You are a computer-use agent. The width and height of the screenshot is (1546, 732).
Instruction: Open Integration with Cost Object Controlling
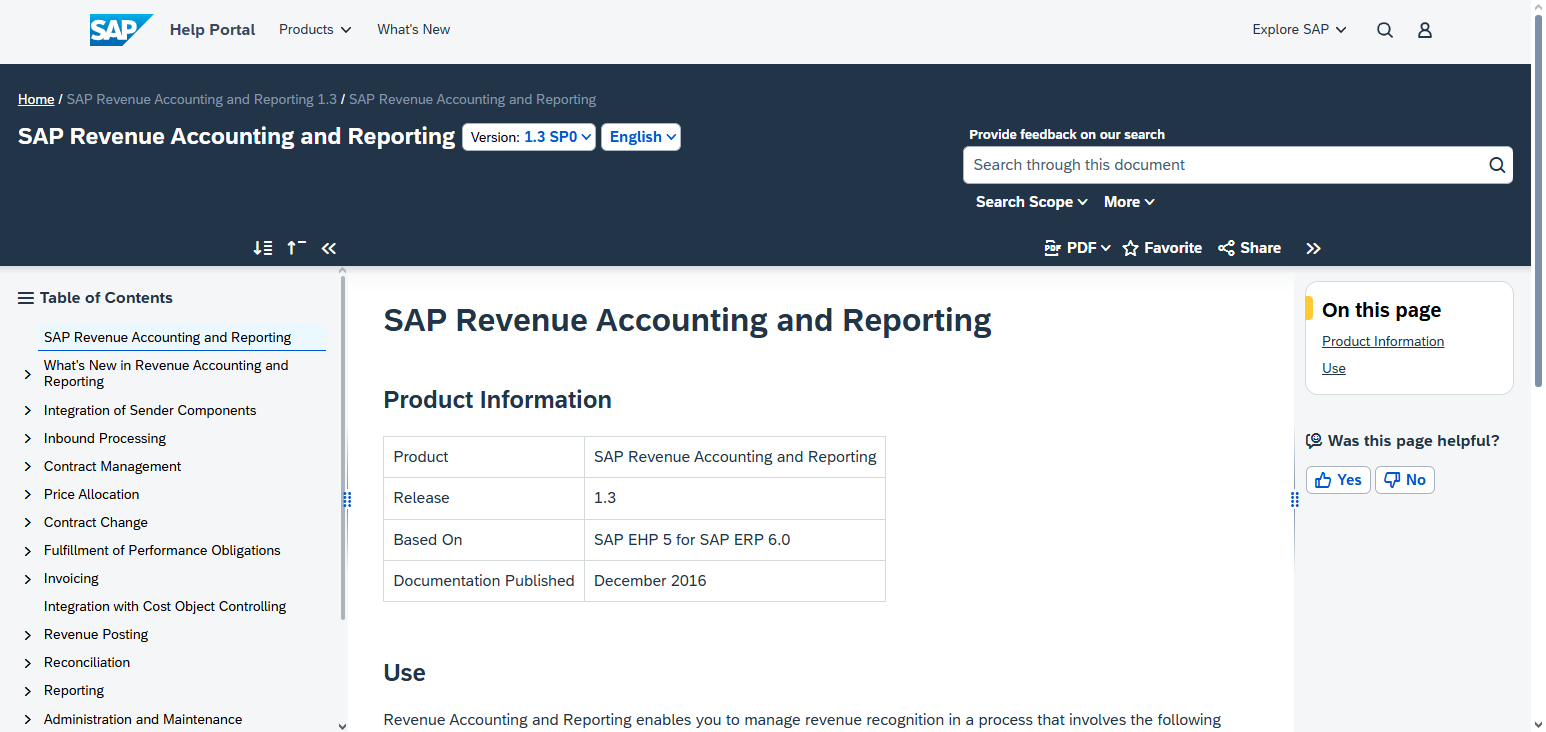pyautogui.click(x=165, y=606)
